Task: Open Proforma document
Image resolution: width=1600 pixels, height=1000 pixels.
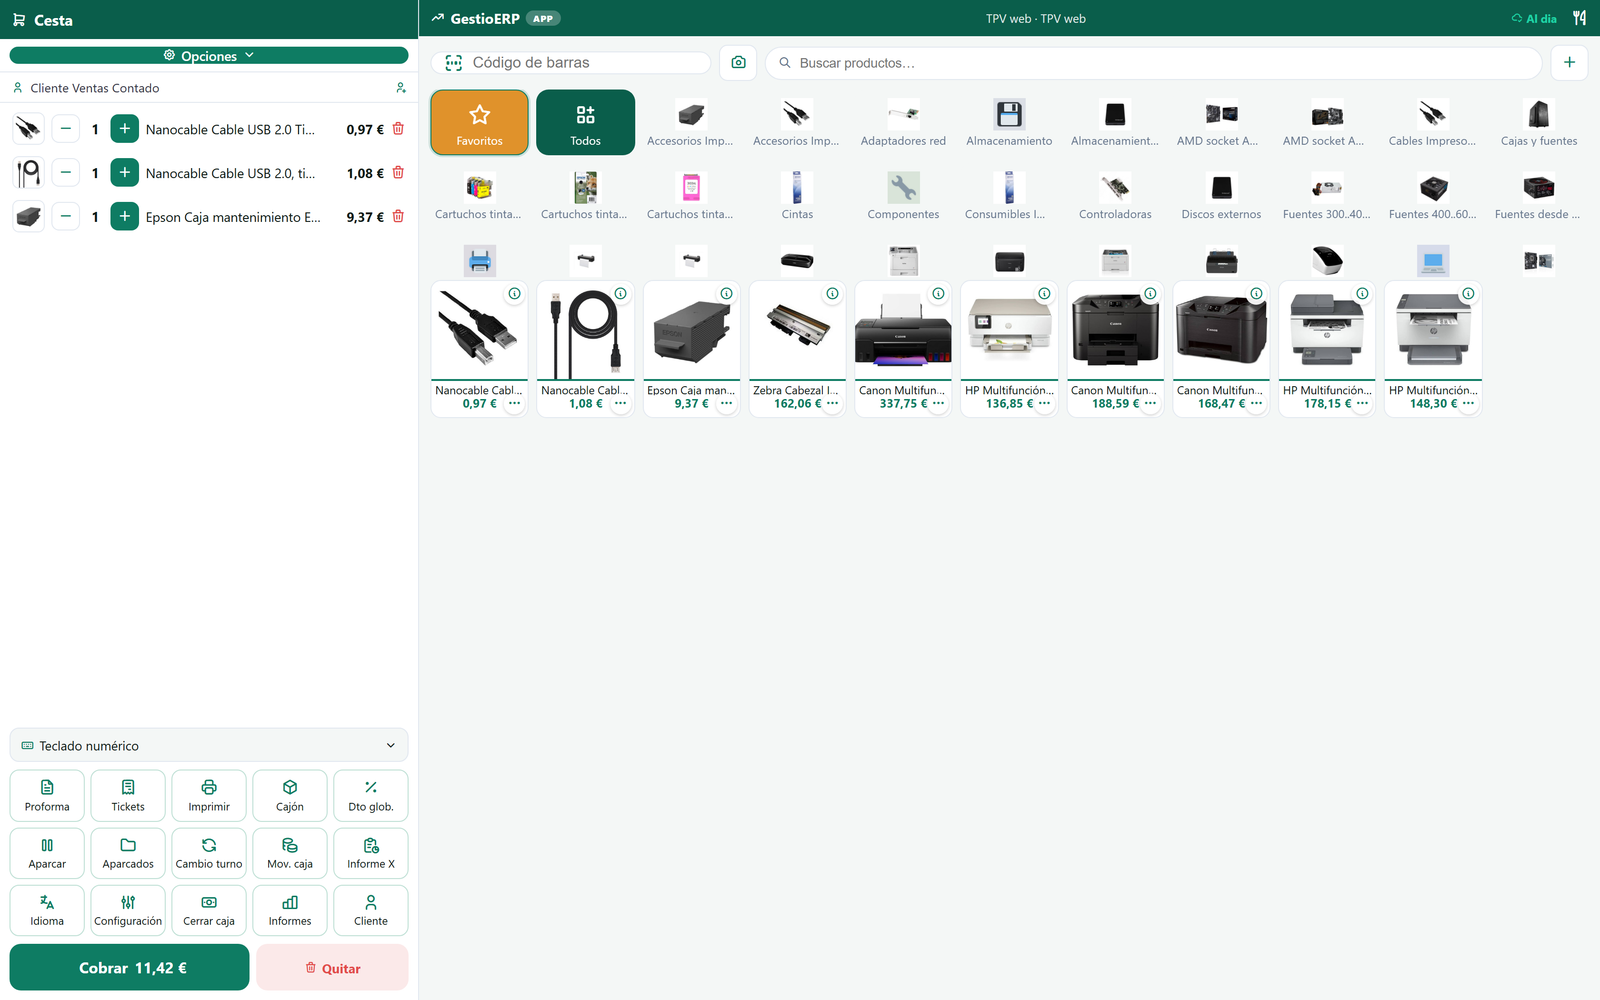Action: pyautogui.click(x=47, y=796)
